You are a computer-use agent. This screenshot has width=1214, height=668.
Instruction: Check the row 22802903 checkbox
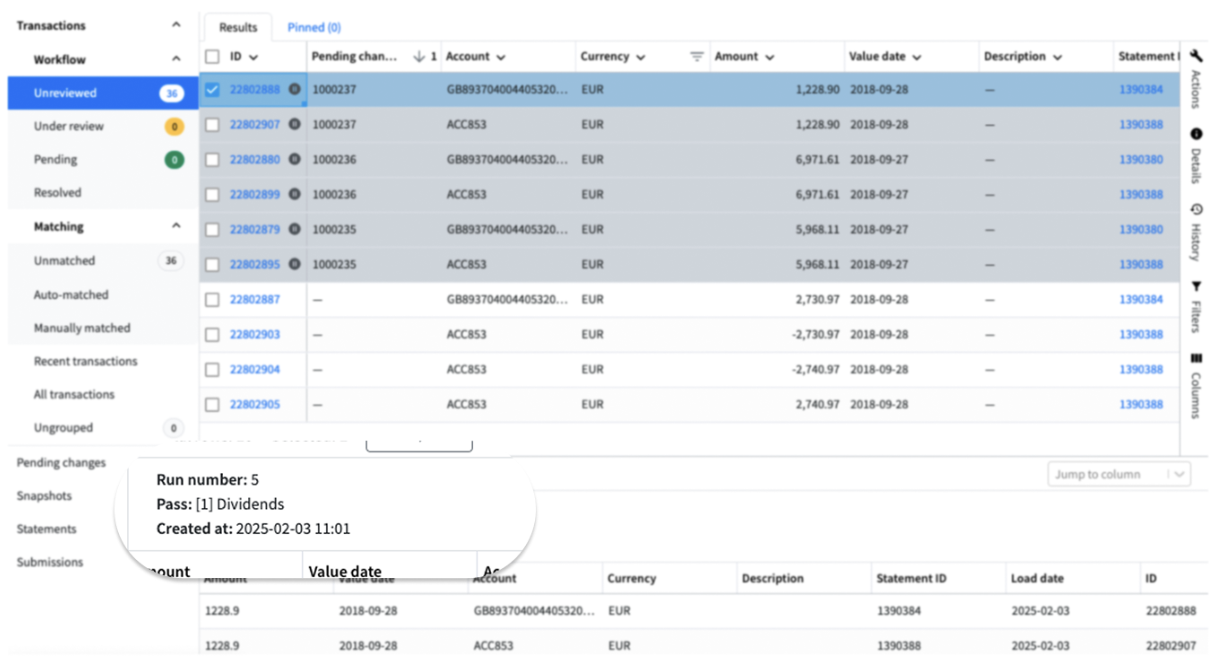coord(212,335)
